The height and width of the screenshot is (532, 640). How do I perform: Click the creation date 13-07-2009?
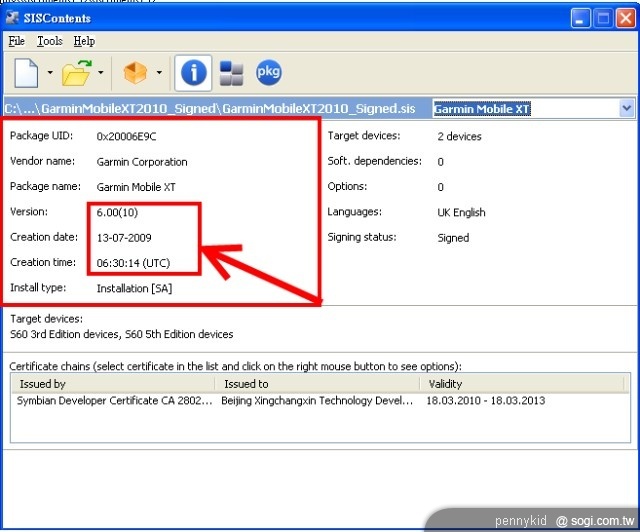pos(124,238)
